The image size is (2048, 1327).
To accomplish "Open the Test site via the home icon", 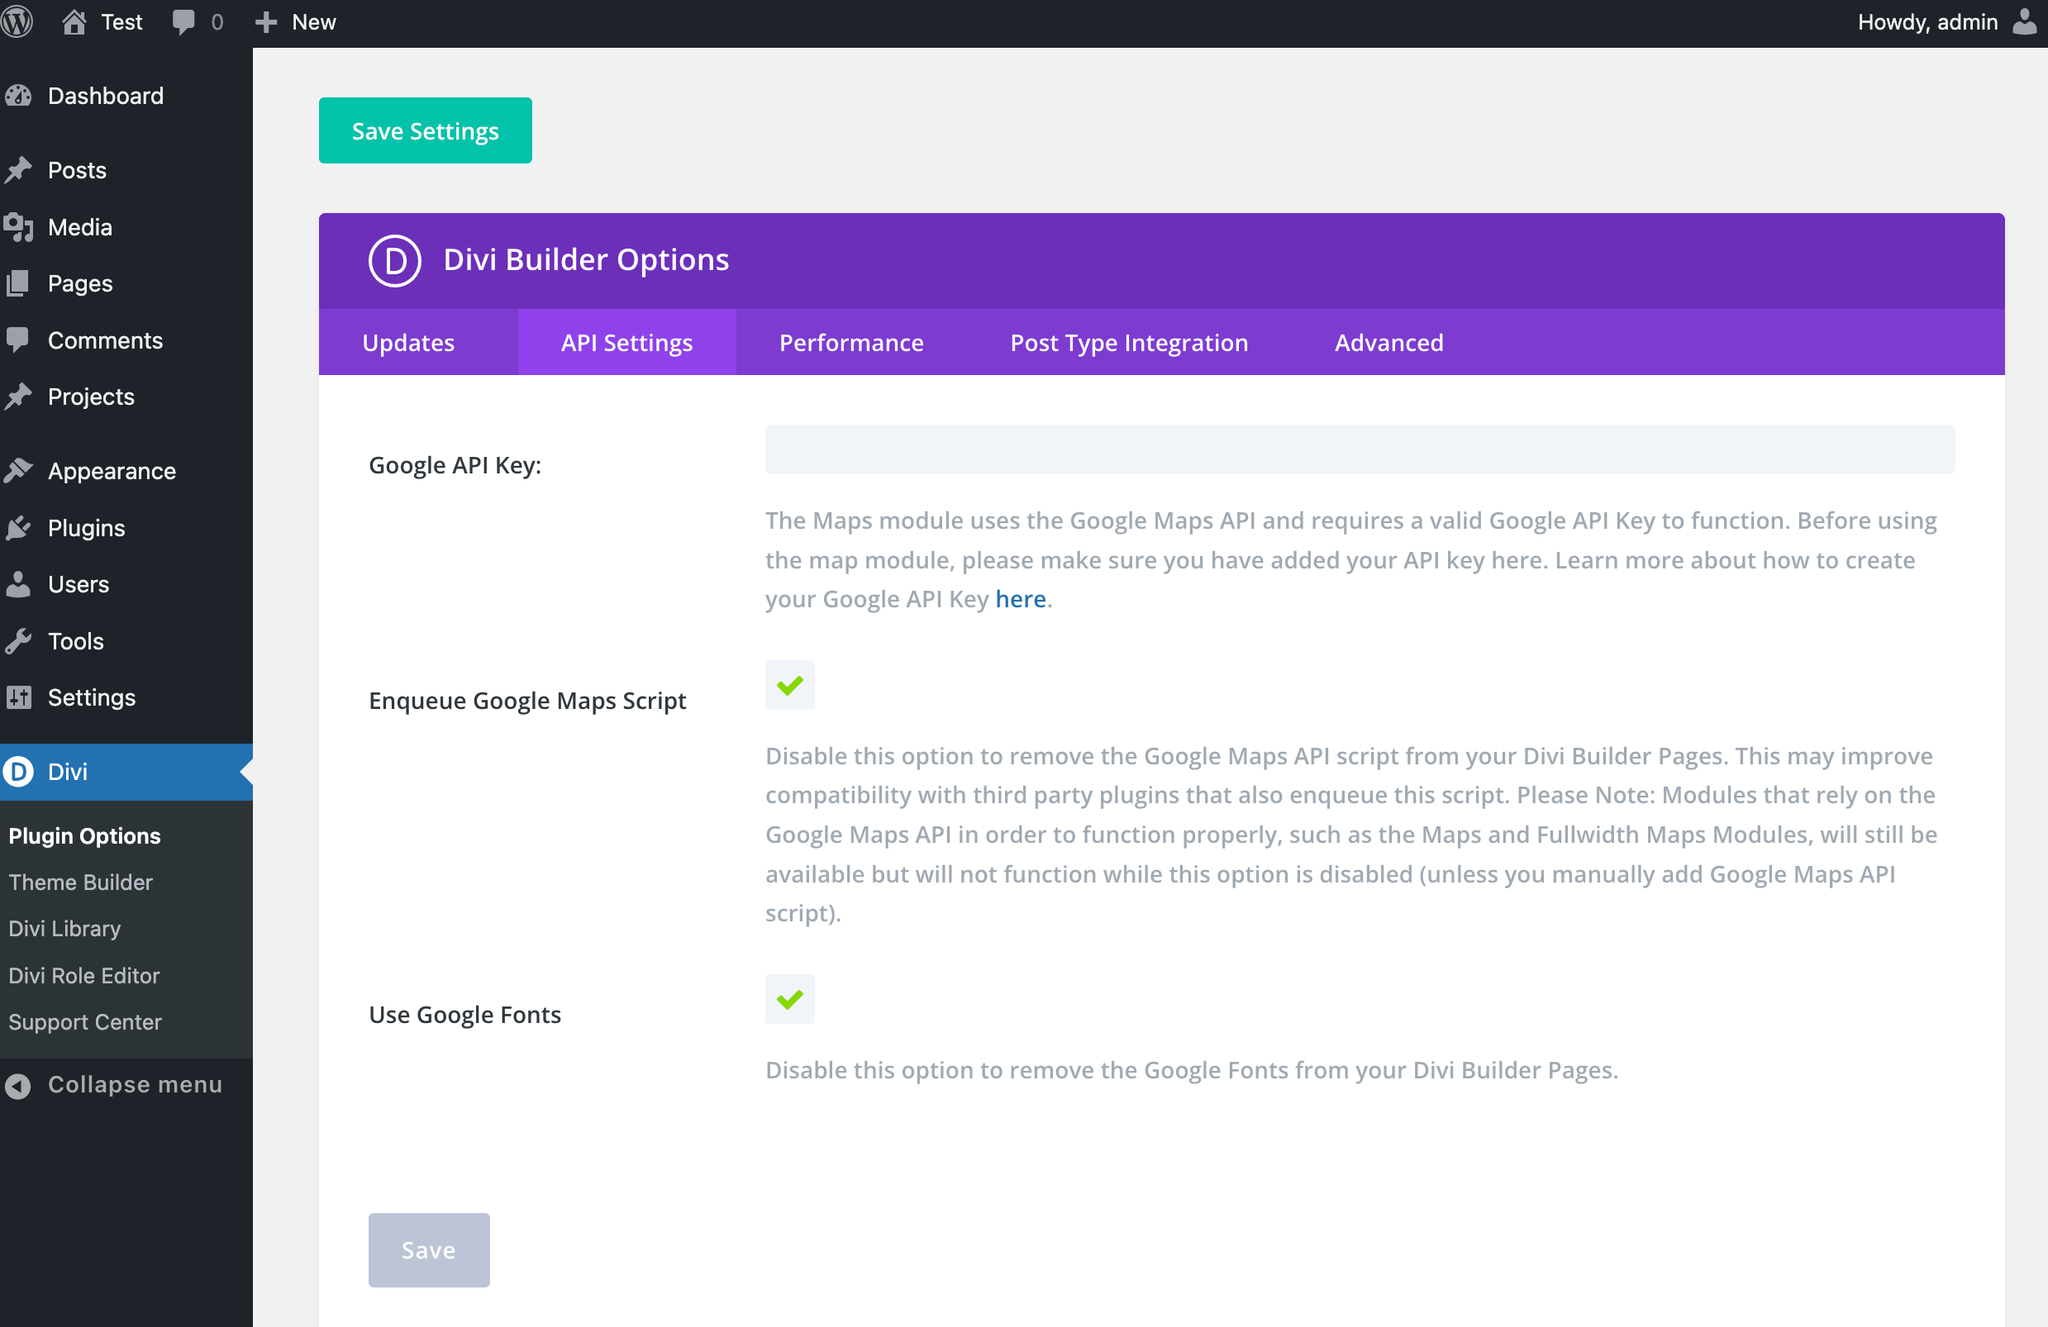I will click(75, 21).
